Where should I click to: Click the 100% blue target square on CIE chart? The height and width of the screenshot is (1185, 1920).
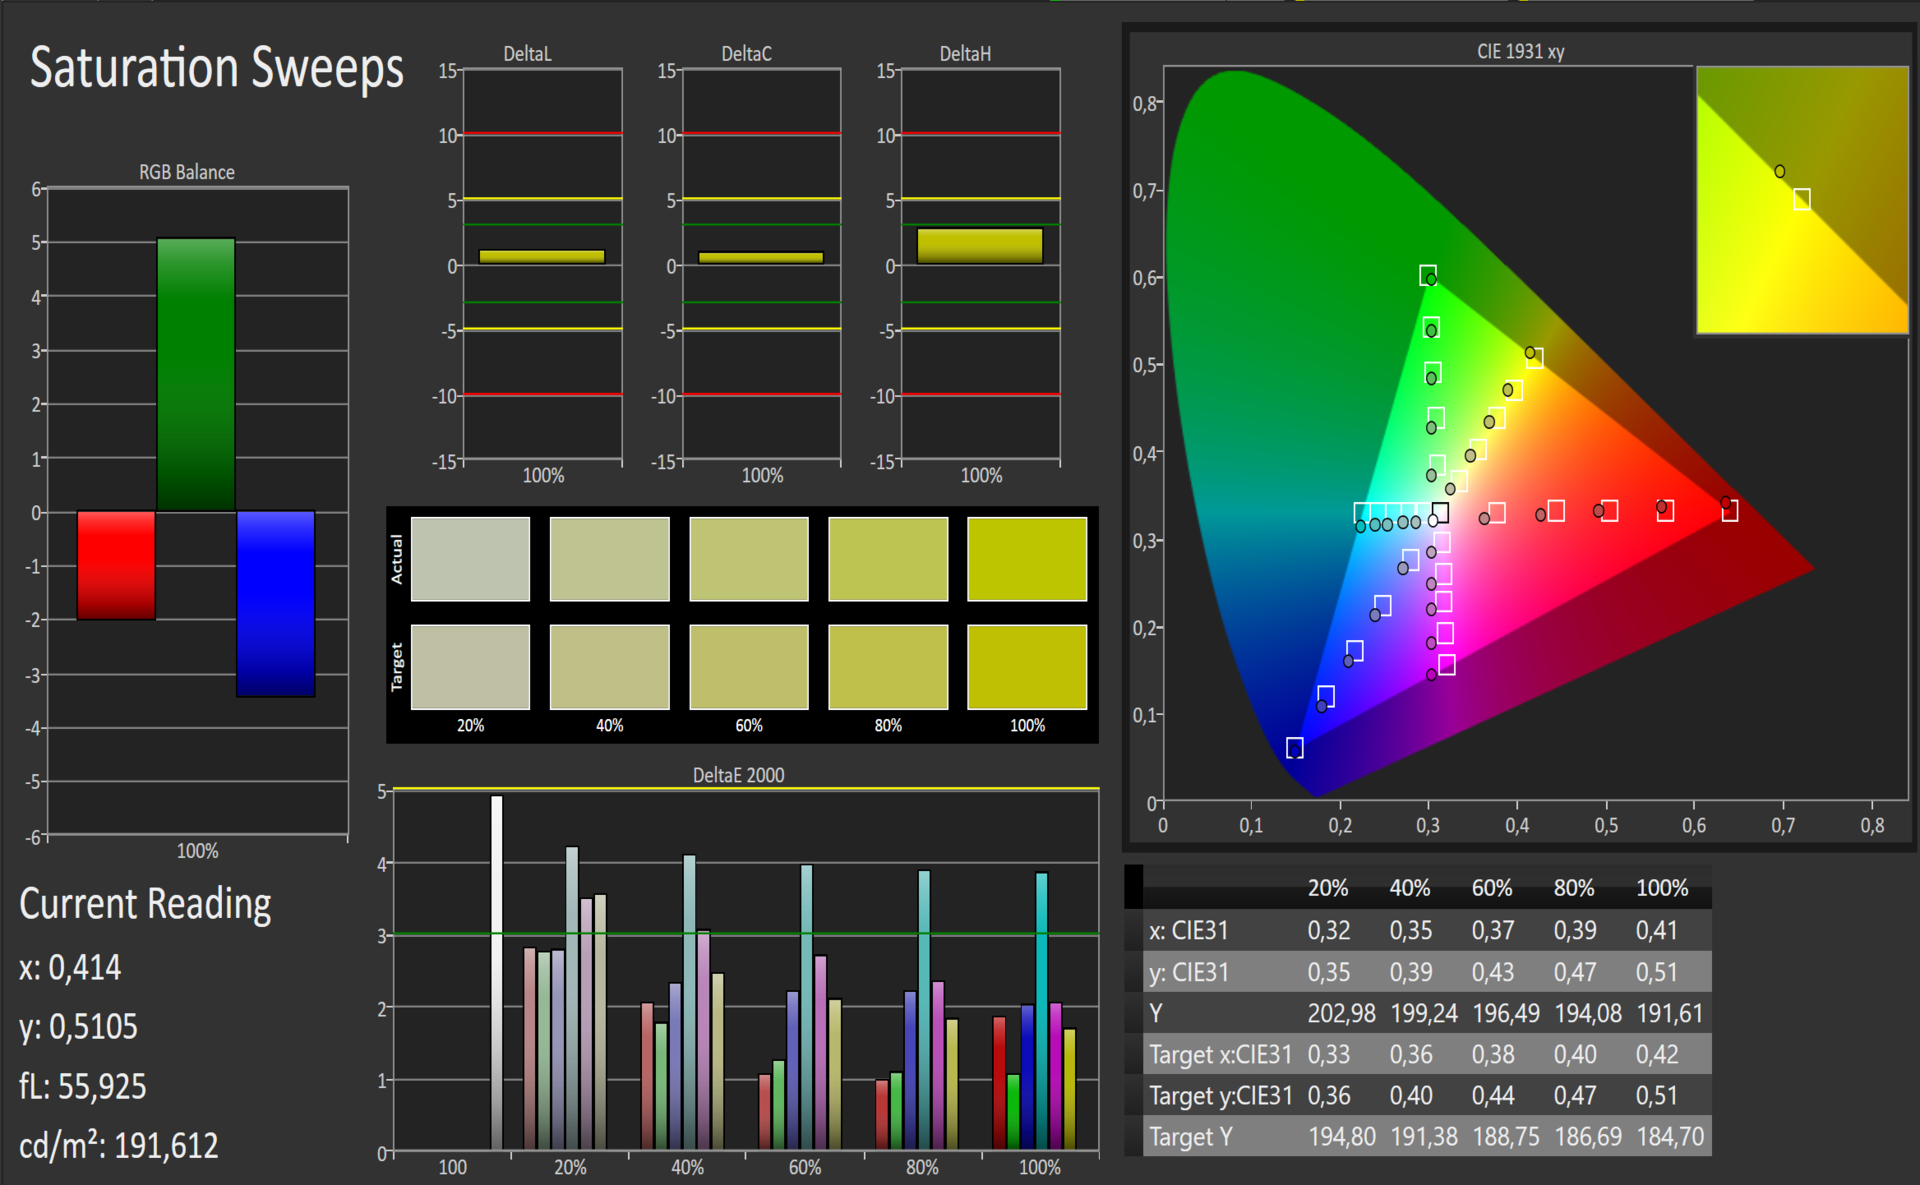1294,748
